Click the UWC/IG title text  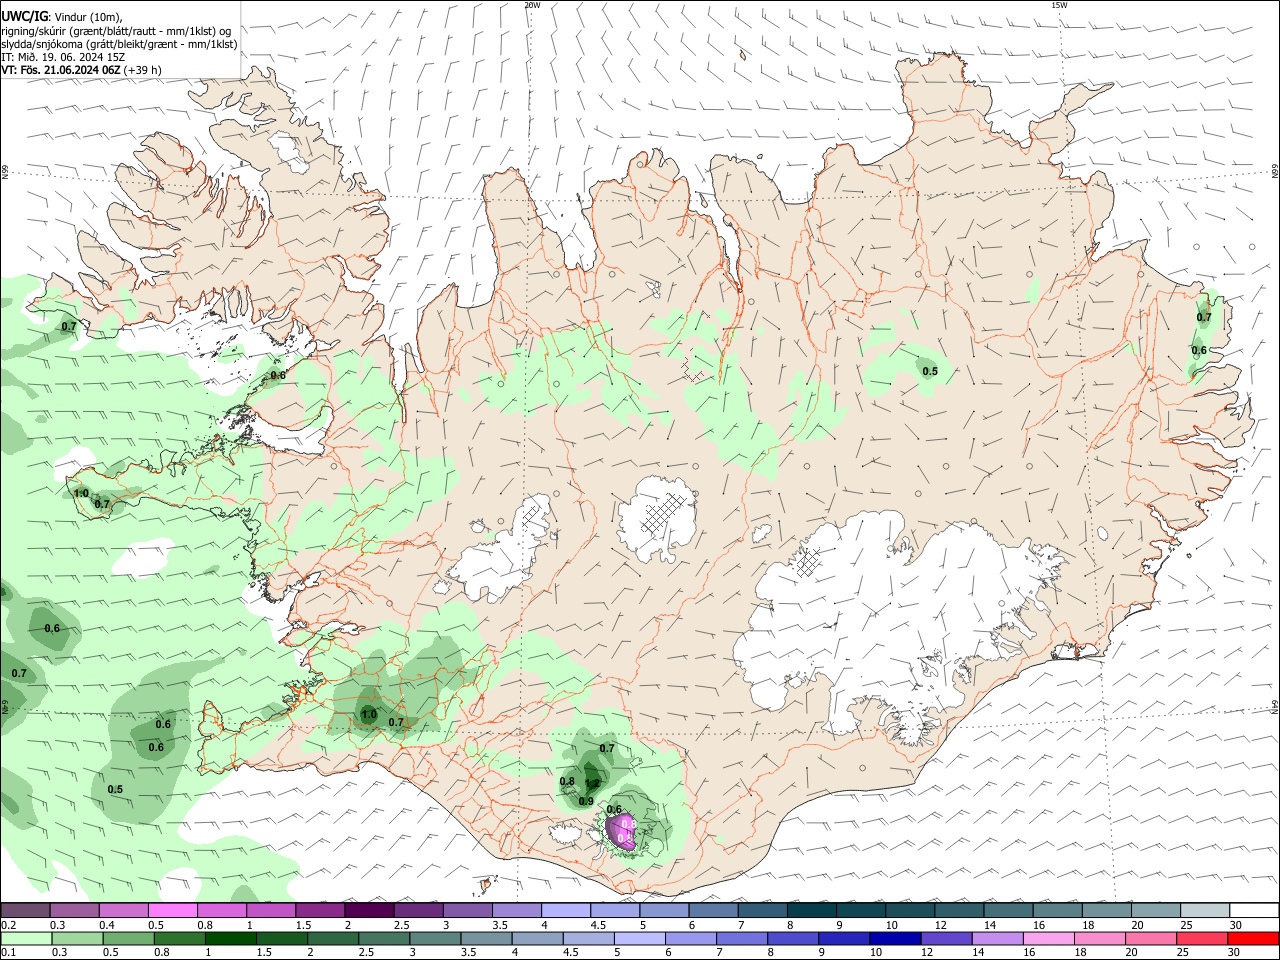pos(24,16)
